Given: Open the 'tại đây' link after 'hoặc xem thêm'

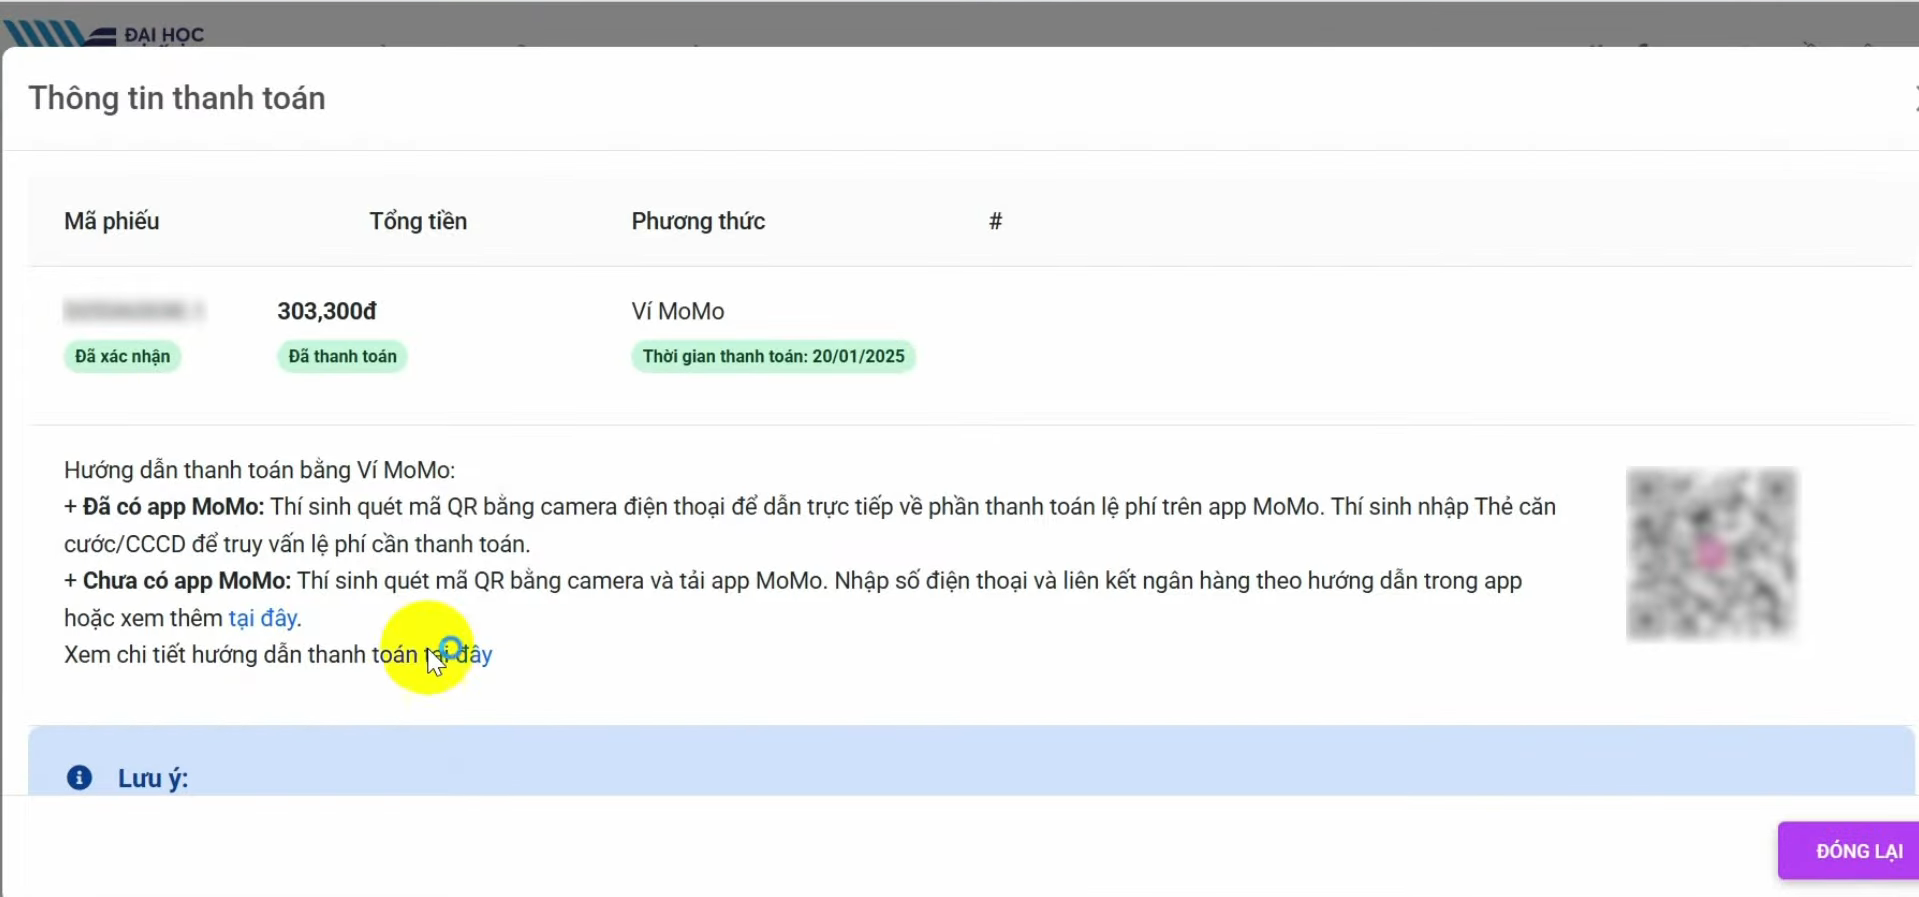Looking at the screenshot, I should (262, 618).
